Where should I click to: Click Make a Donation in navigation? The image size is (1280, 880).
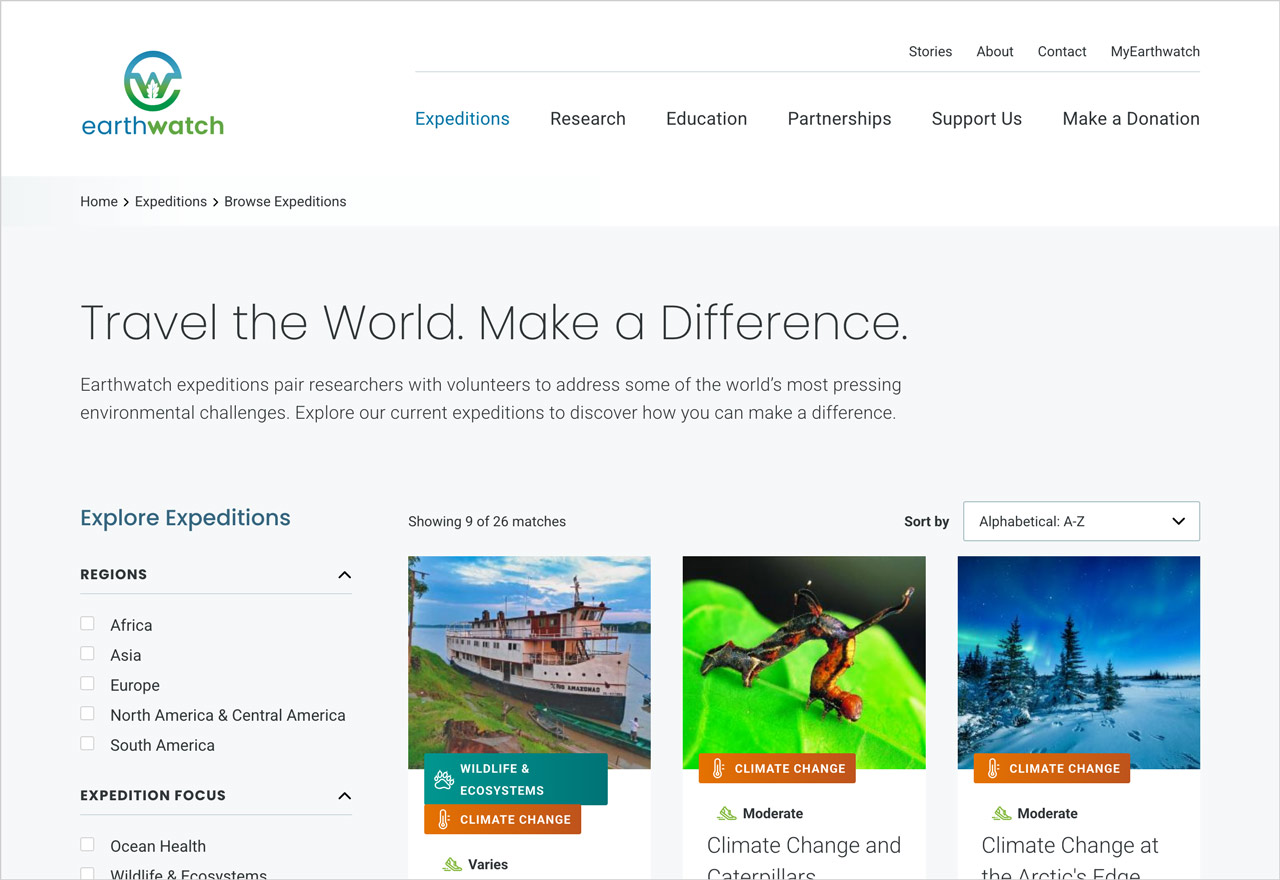click(x=1131, y=118)
